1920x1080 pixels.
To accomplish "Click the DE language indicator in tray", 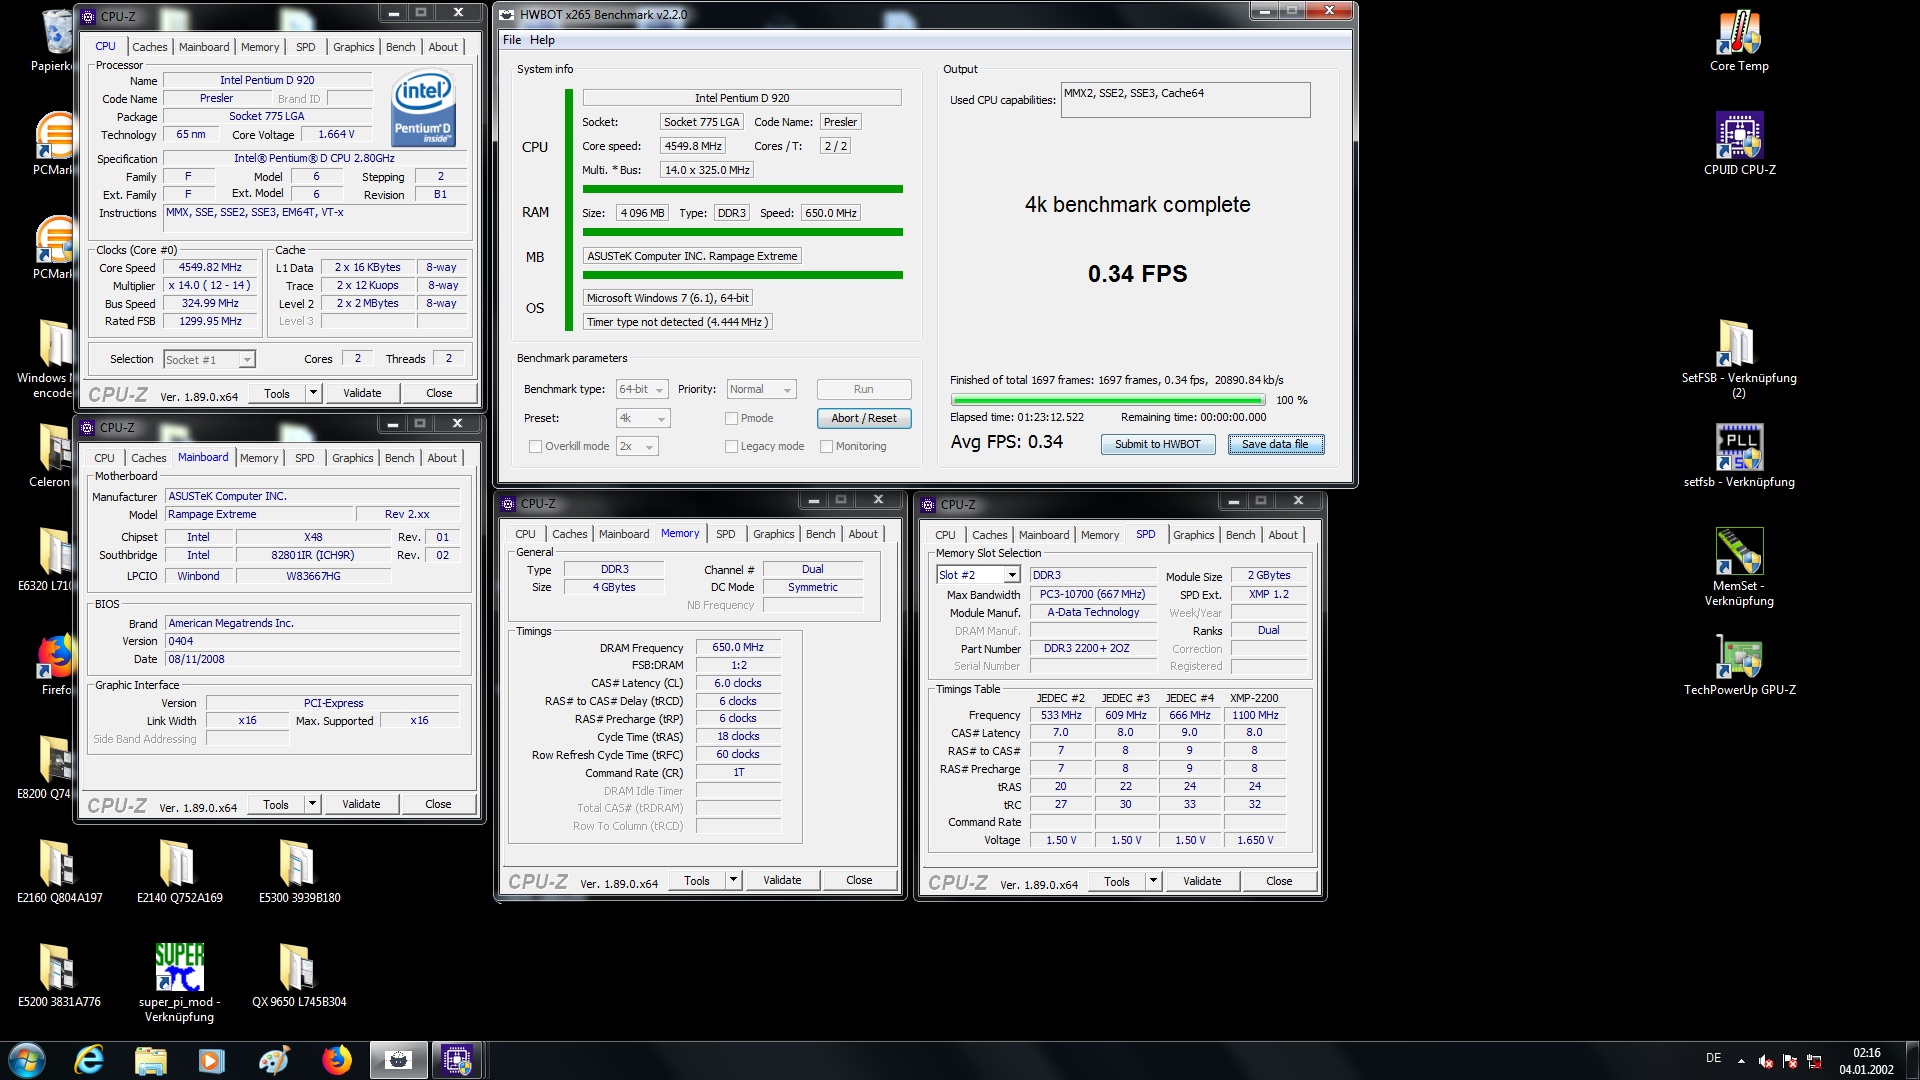I will (1713, 1058).
